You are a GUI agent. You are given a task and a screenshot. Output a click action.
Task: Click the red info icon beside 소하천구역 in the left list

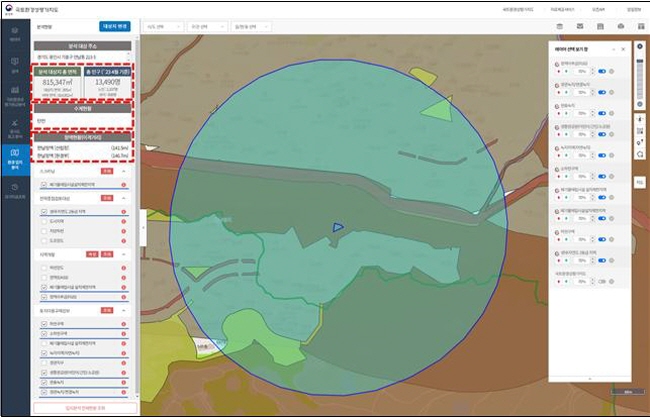pyautogui.click(x=124, y=334)
